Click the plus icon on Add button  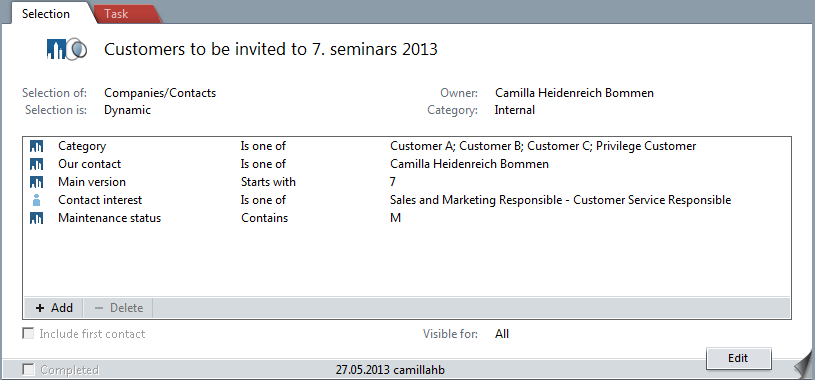point(40,308)
